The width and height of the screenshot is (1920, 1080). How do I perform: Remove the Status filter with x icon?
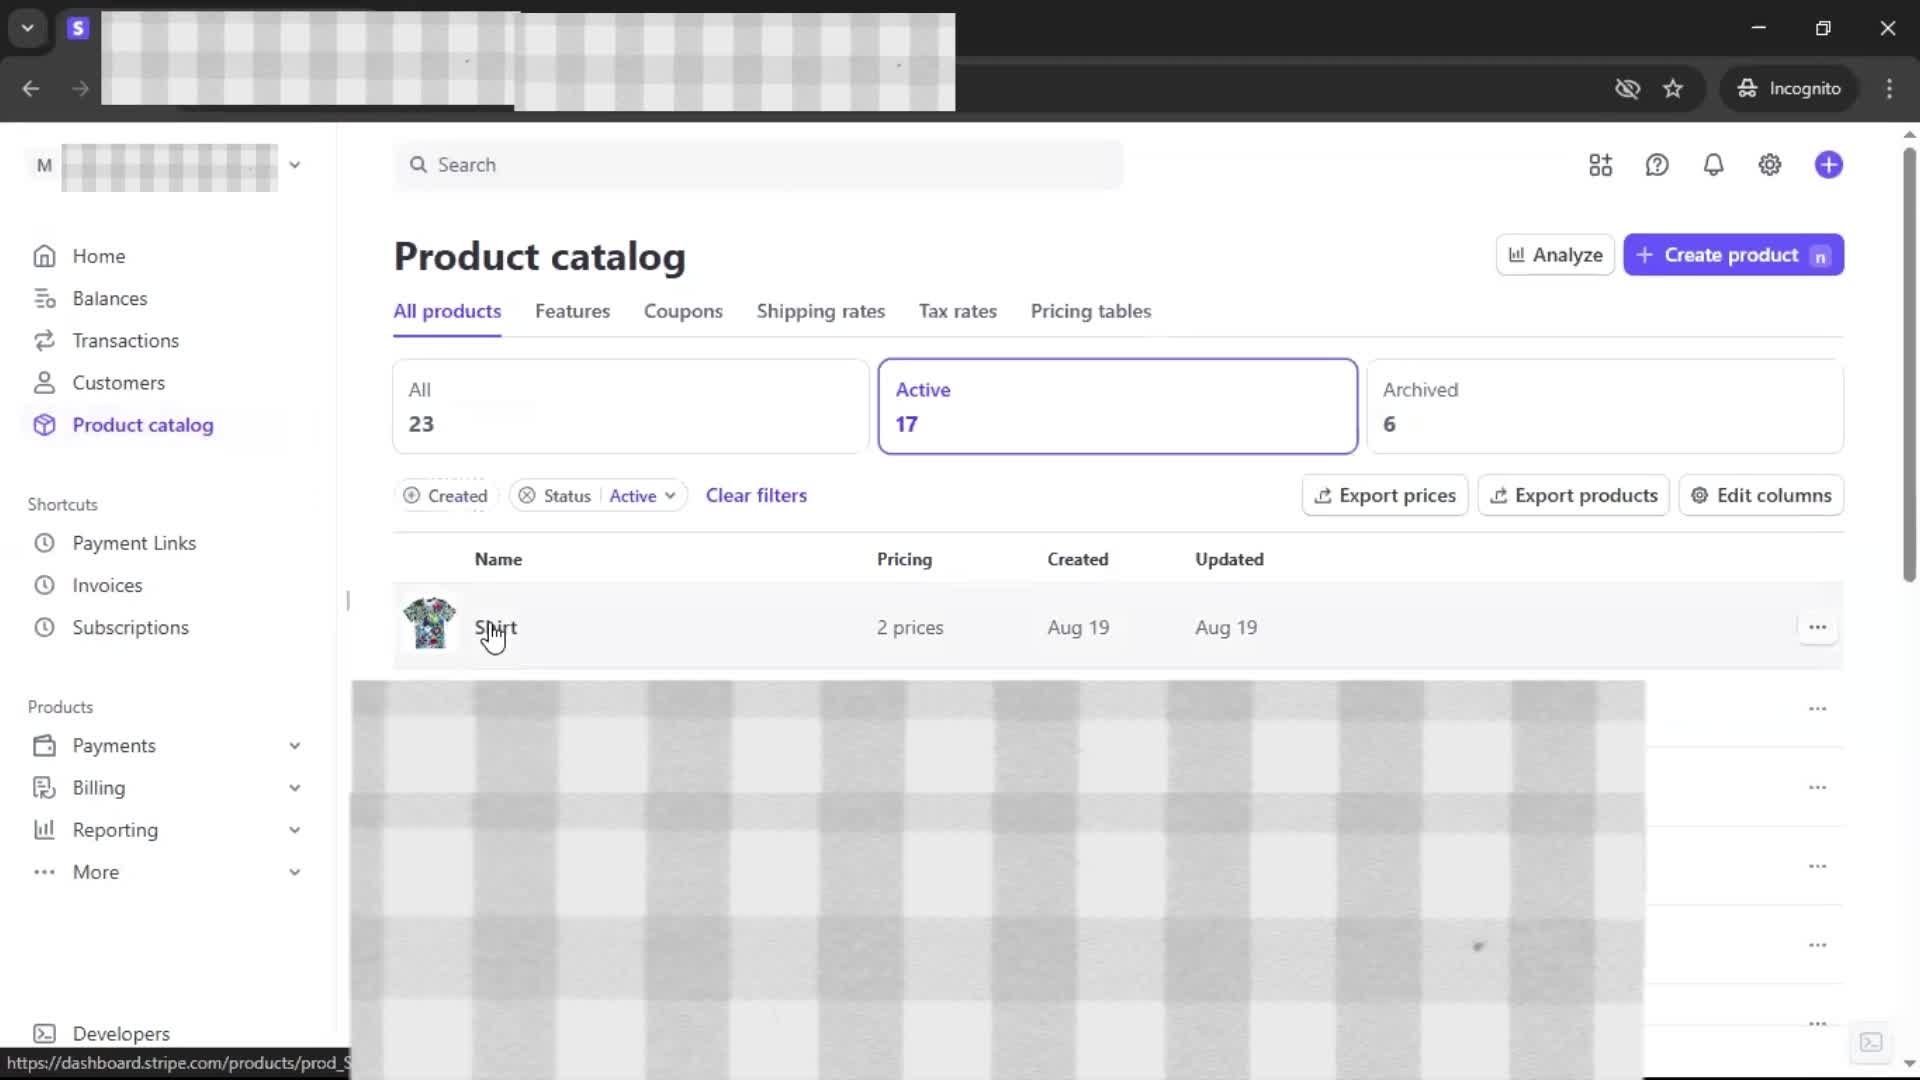pyautogui.click(x=527, y=496)
